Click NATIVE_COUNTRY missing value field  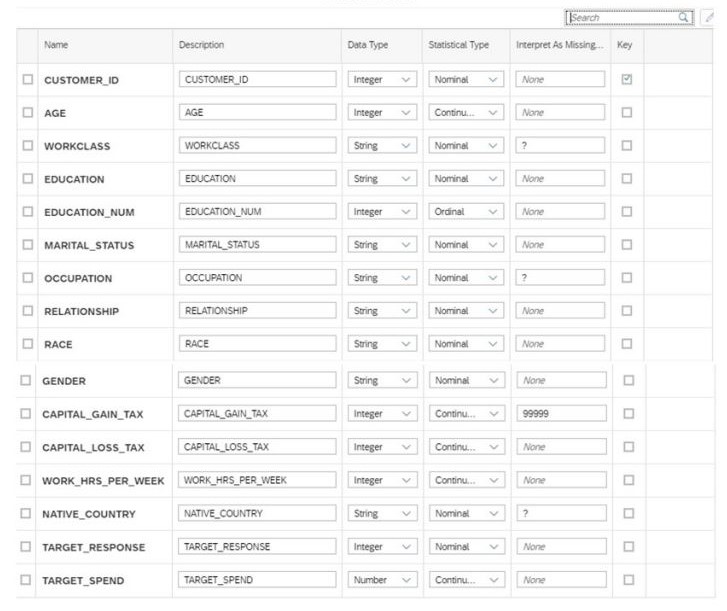click(561, 514)
